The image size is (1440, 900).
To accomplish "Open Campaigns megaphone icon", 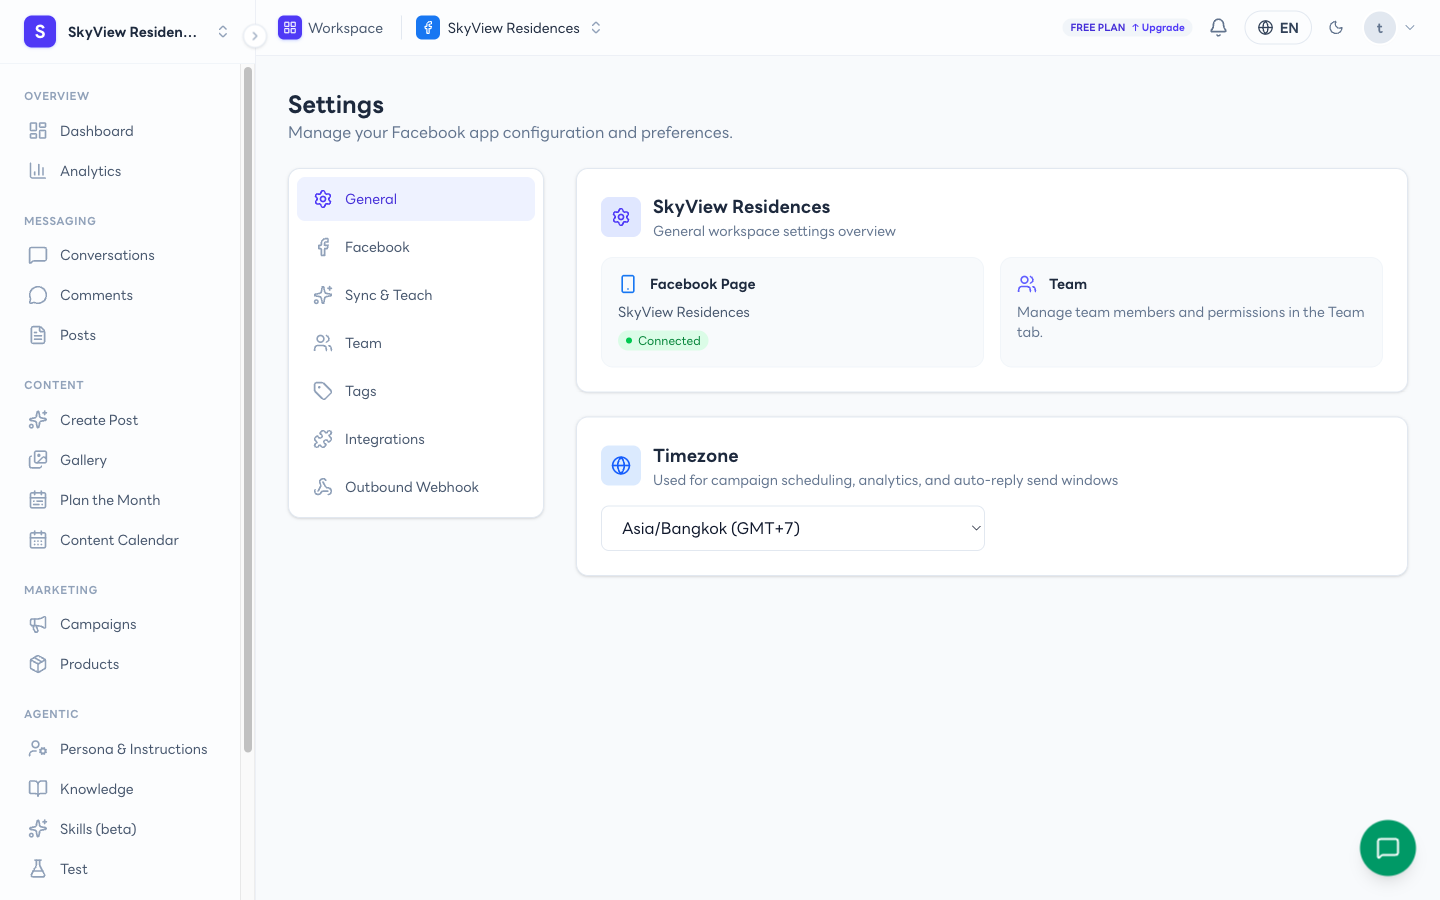I will [38, 624].
